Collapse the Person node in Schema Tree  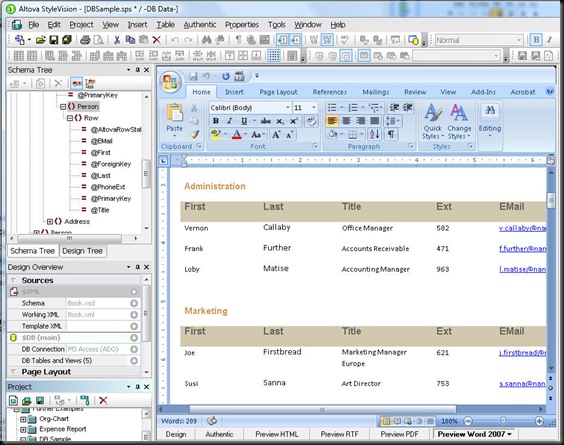pos(63,106)
